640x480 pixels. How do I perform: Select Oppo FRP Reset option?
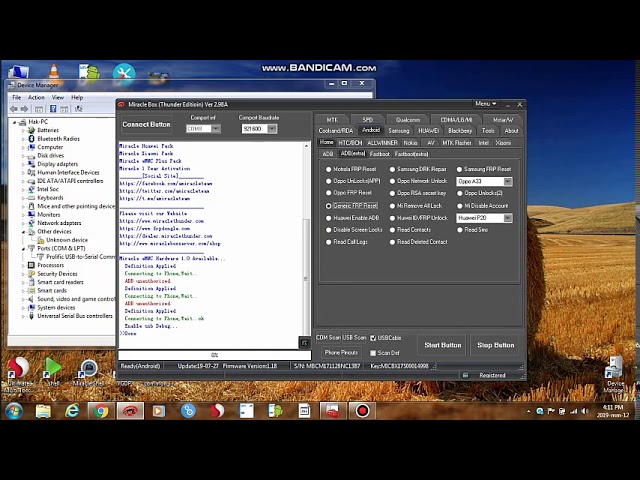(x=328, y=193)
